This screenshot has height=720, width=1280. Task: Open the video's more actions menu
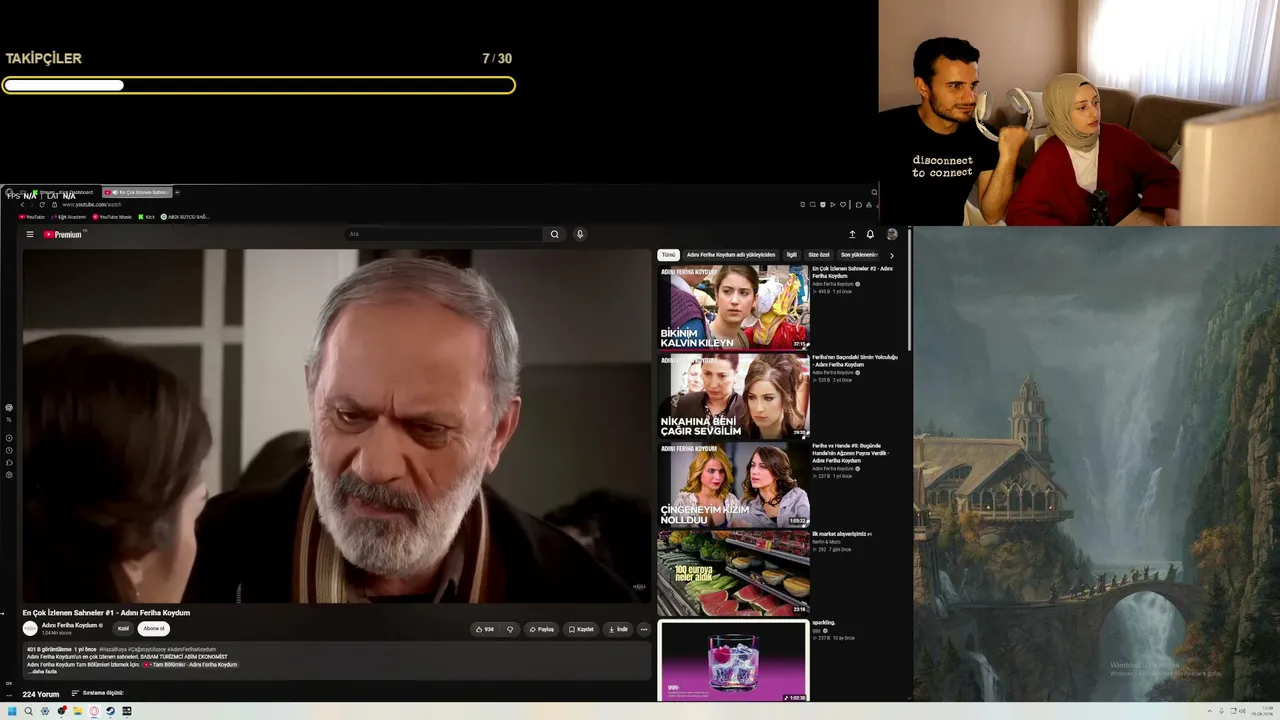(x=643, y=629)
